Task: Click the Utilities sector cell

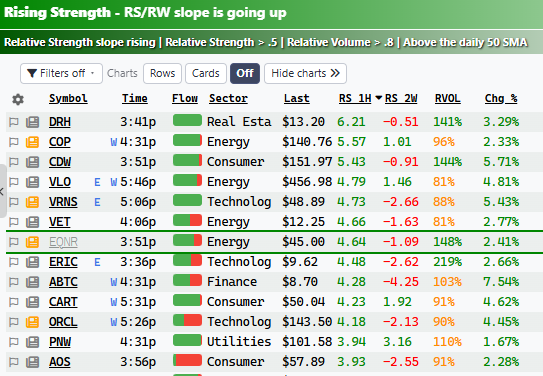Action: (x=239, y=342)
